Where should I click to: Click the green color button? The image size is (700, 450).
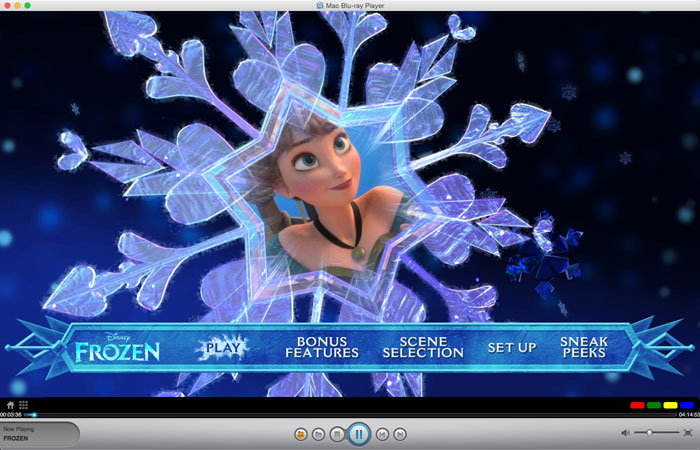[x=654, y=405]
